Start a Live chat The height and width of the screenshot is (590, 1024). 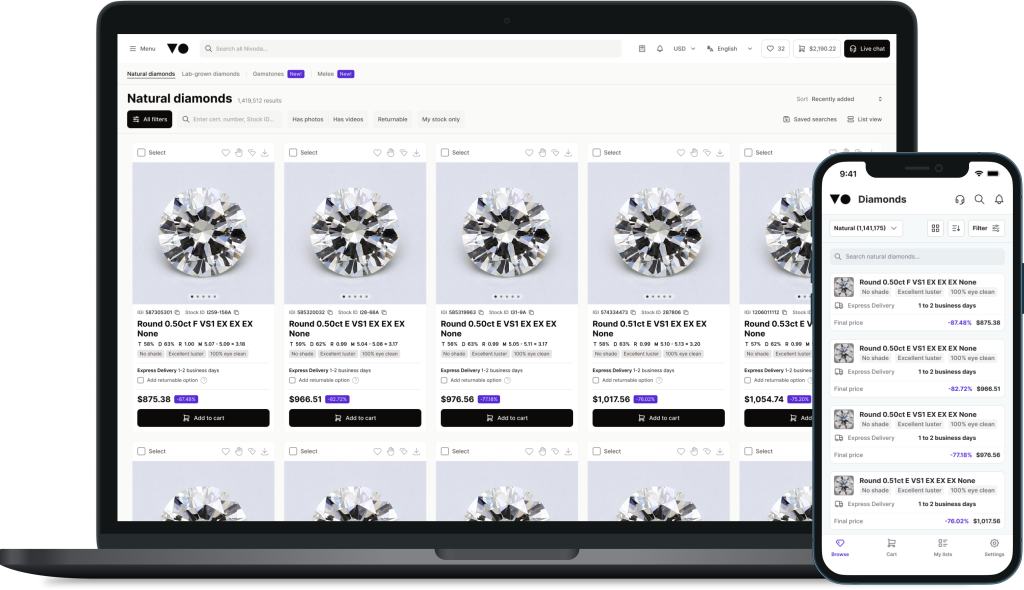(867, 48)
